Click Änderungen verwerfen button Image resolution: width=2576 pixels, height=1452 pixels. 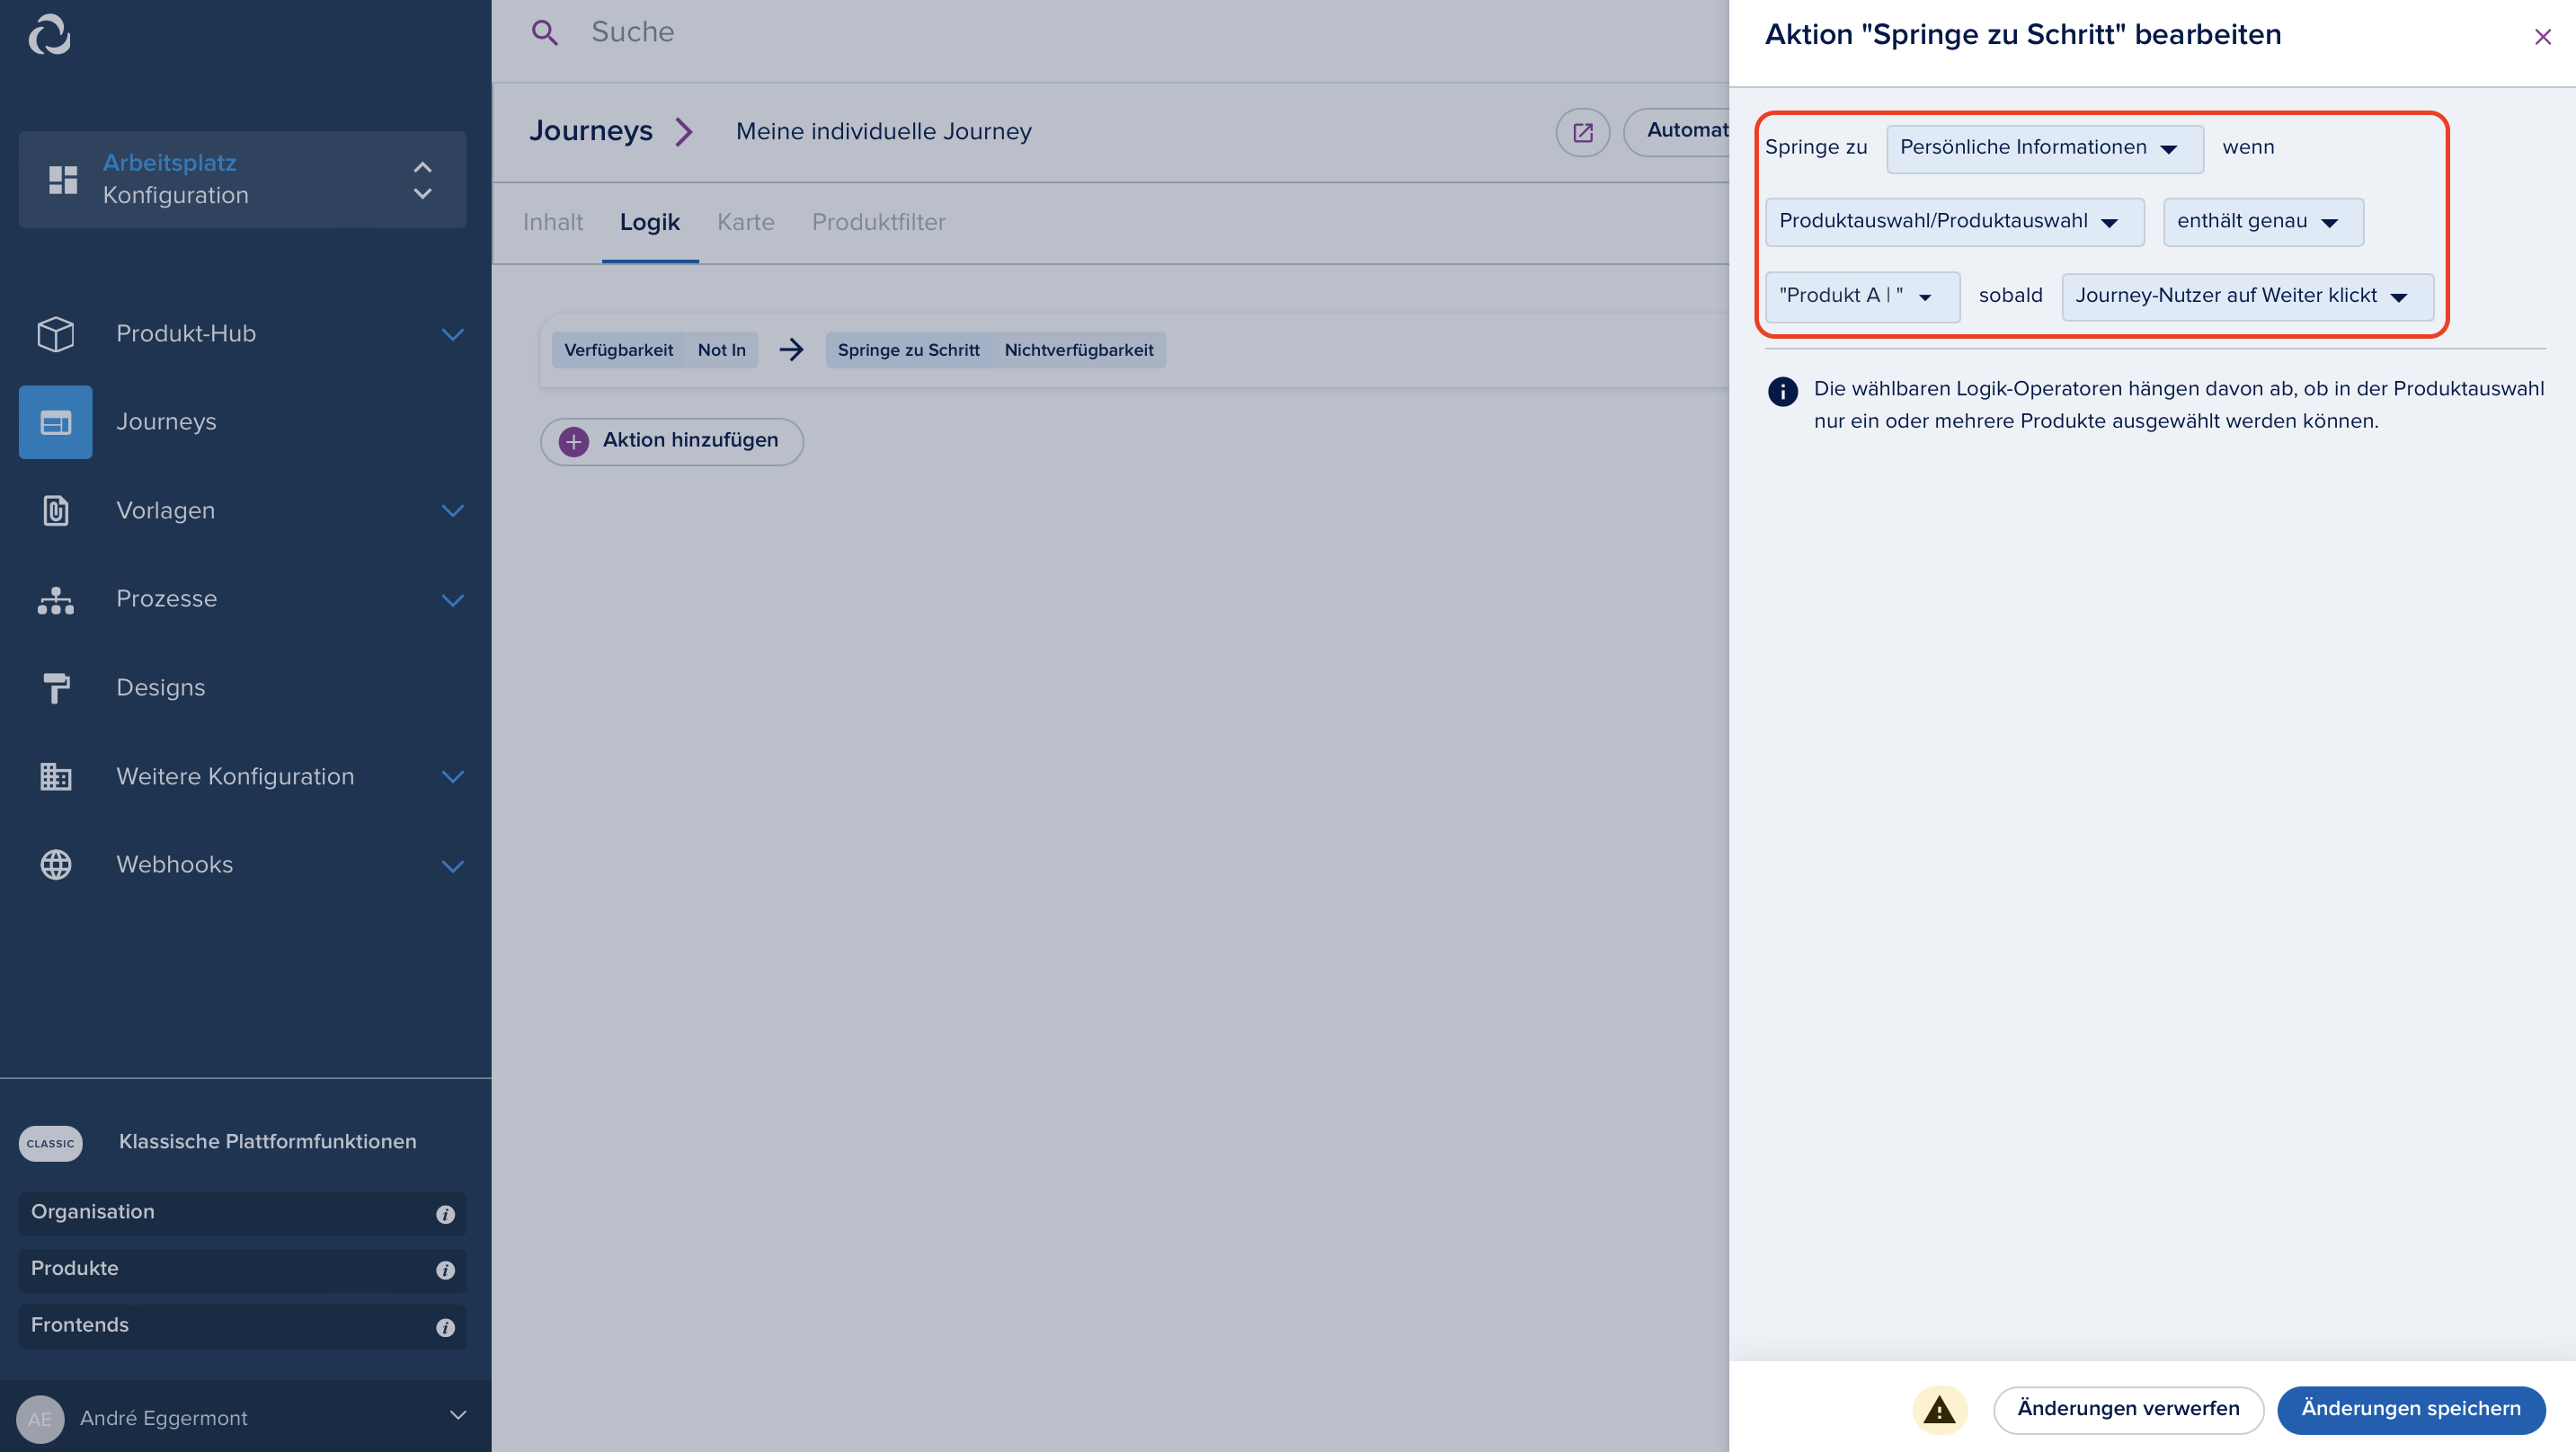coord(2127,1410)
